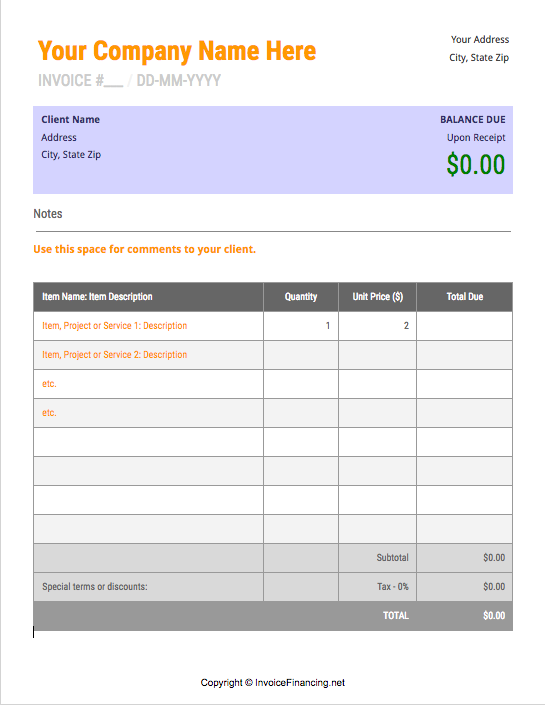Screen dimensions: 545x705
Task: Click the 'Your Address' text at top right
Action: 480,40
